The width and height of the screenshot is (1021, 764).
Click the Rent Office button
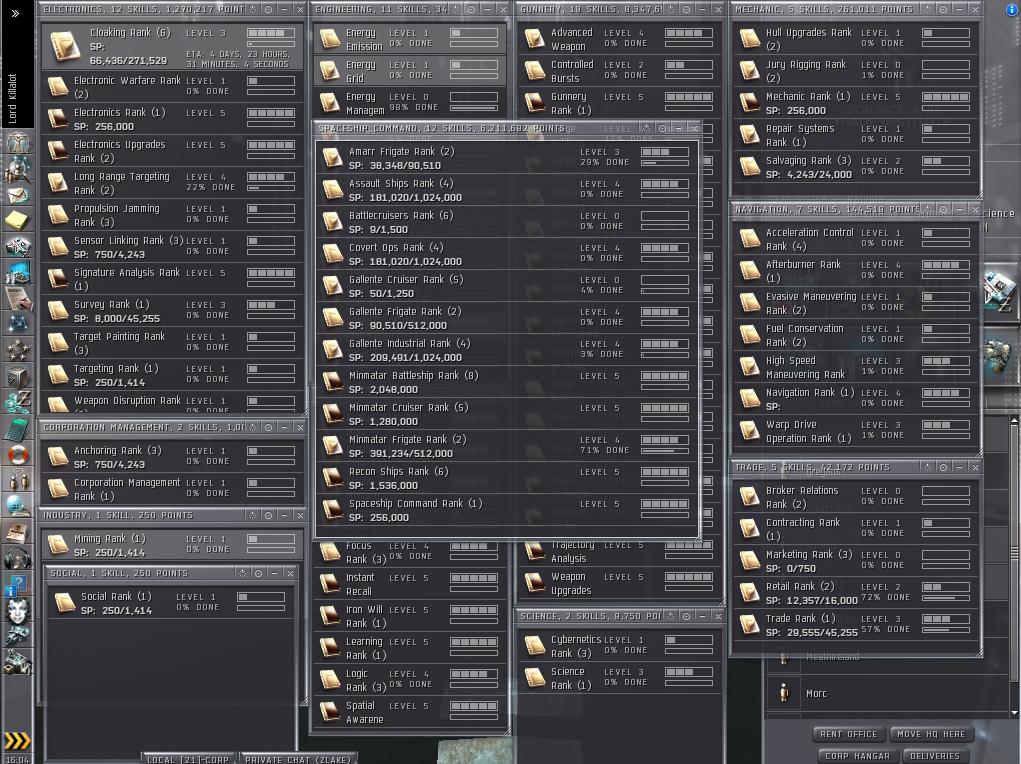(848, 734)
